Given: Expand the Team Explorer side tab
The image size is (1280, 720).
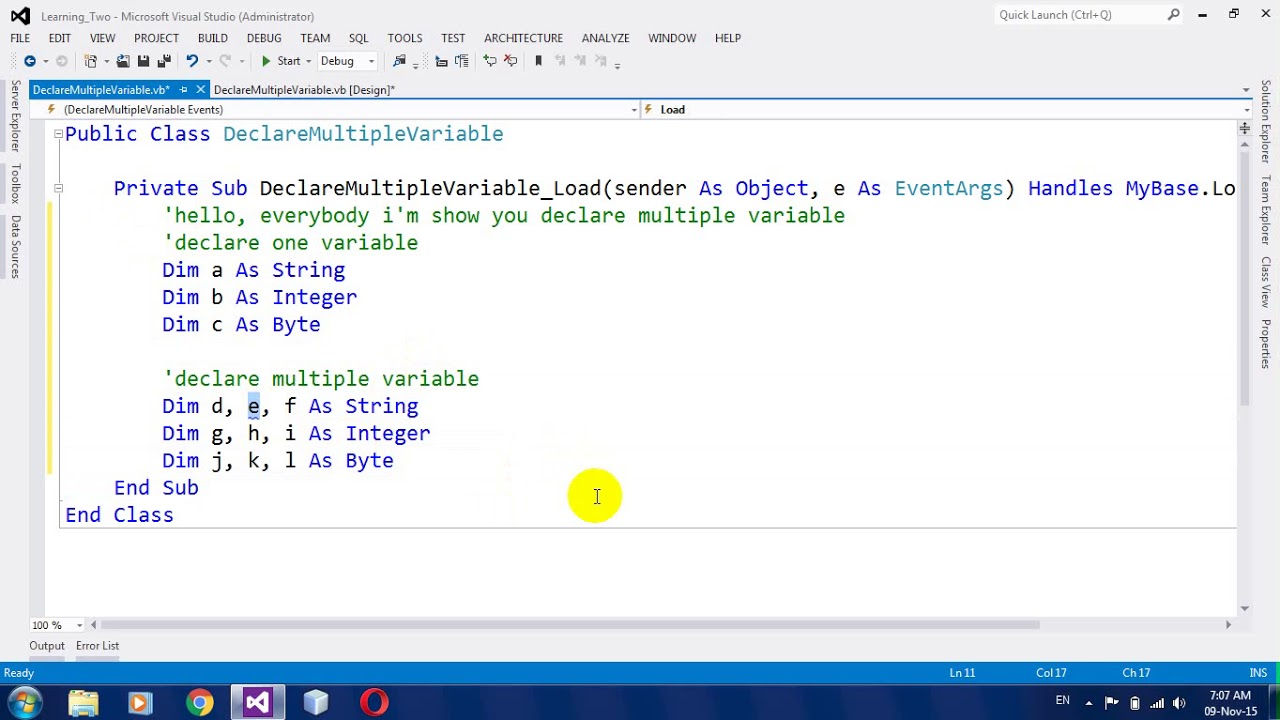Looking at the screenshot, I should (x=1265, y=210).
